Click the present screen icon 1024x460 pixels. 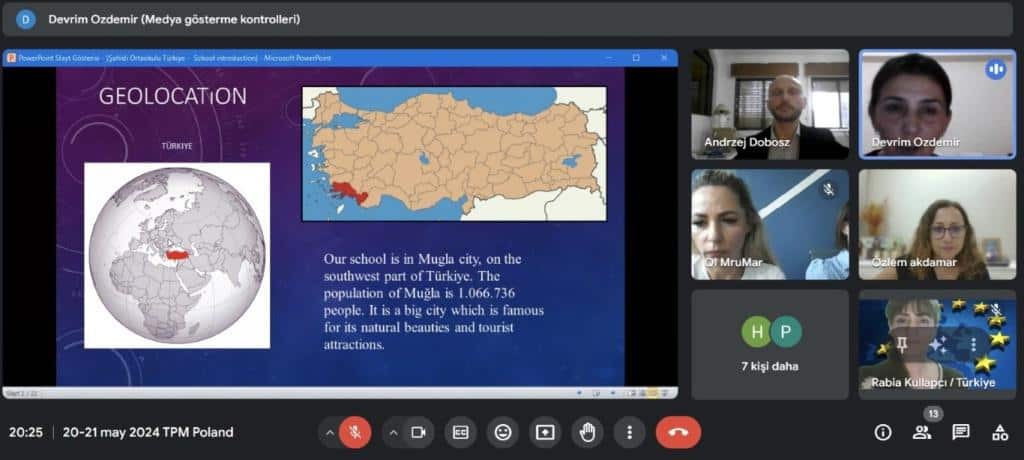point(545,432)
